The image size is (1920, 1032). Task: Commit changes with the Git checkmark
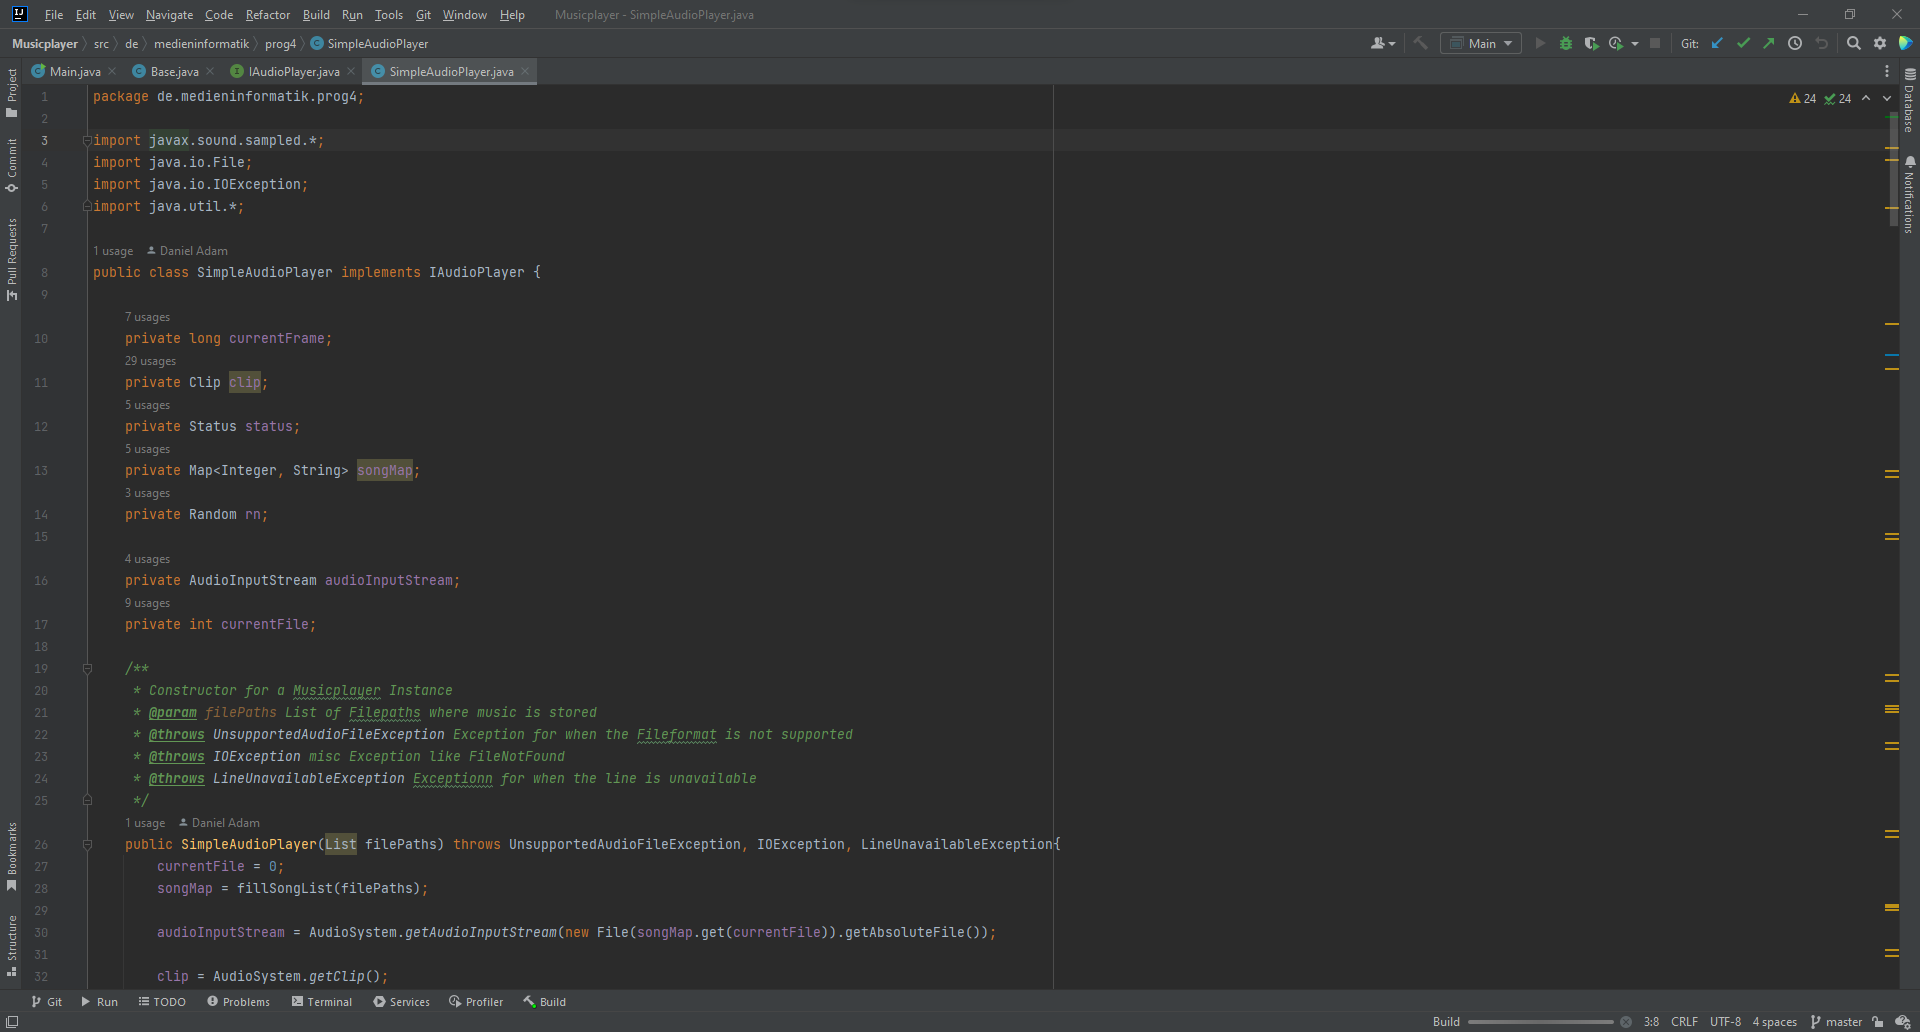coord(1743,43)
